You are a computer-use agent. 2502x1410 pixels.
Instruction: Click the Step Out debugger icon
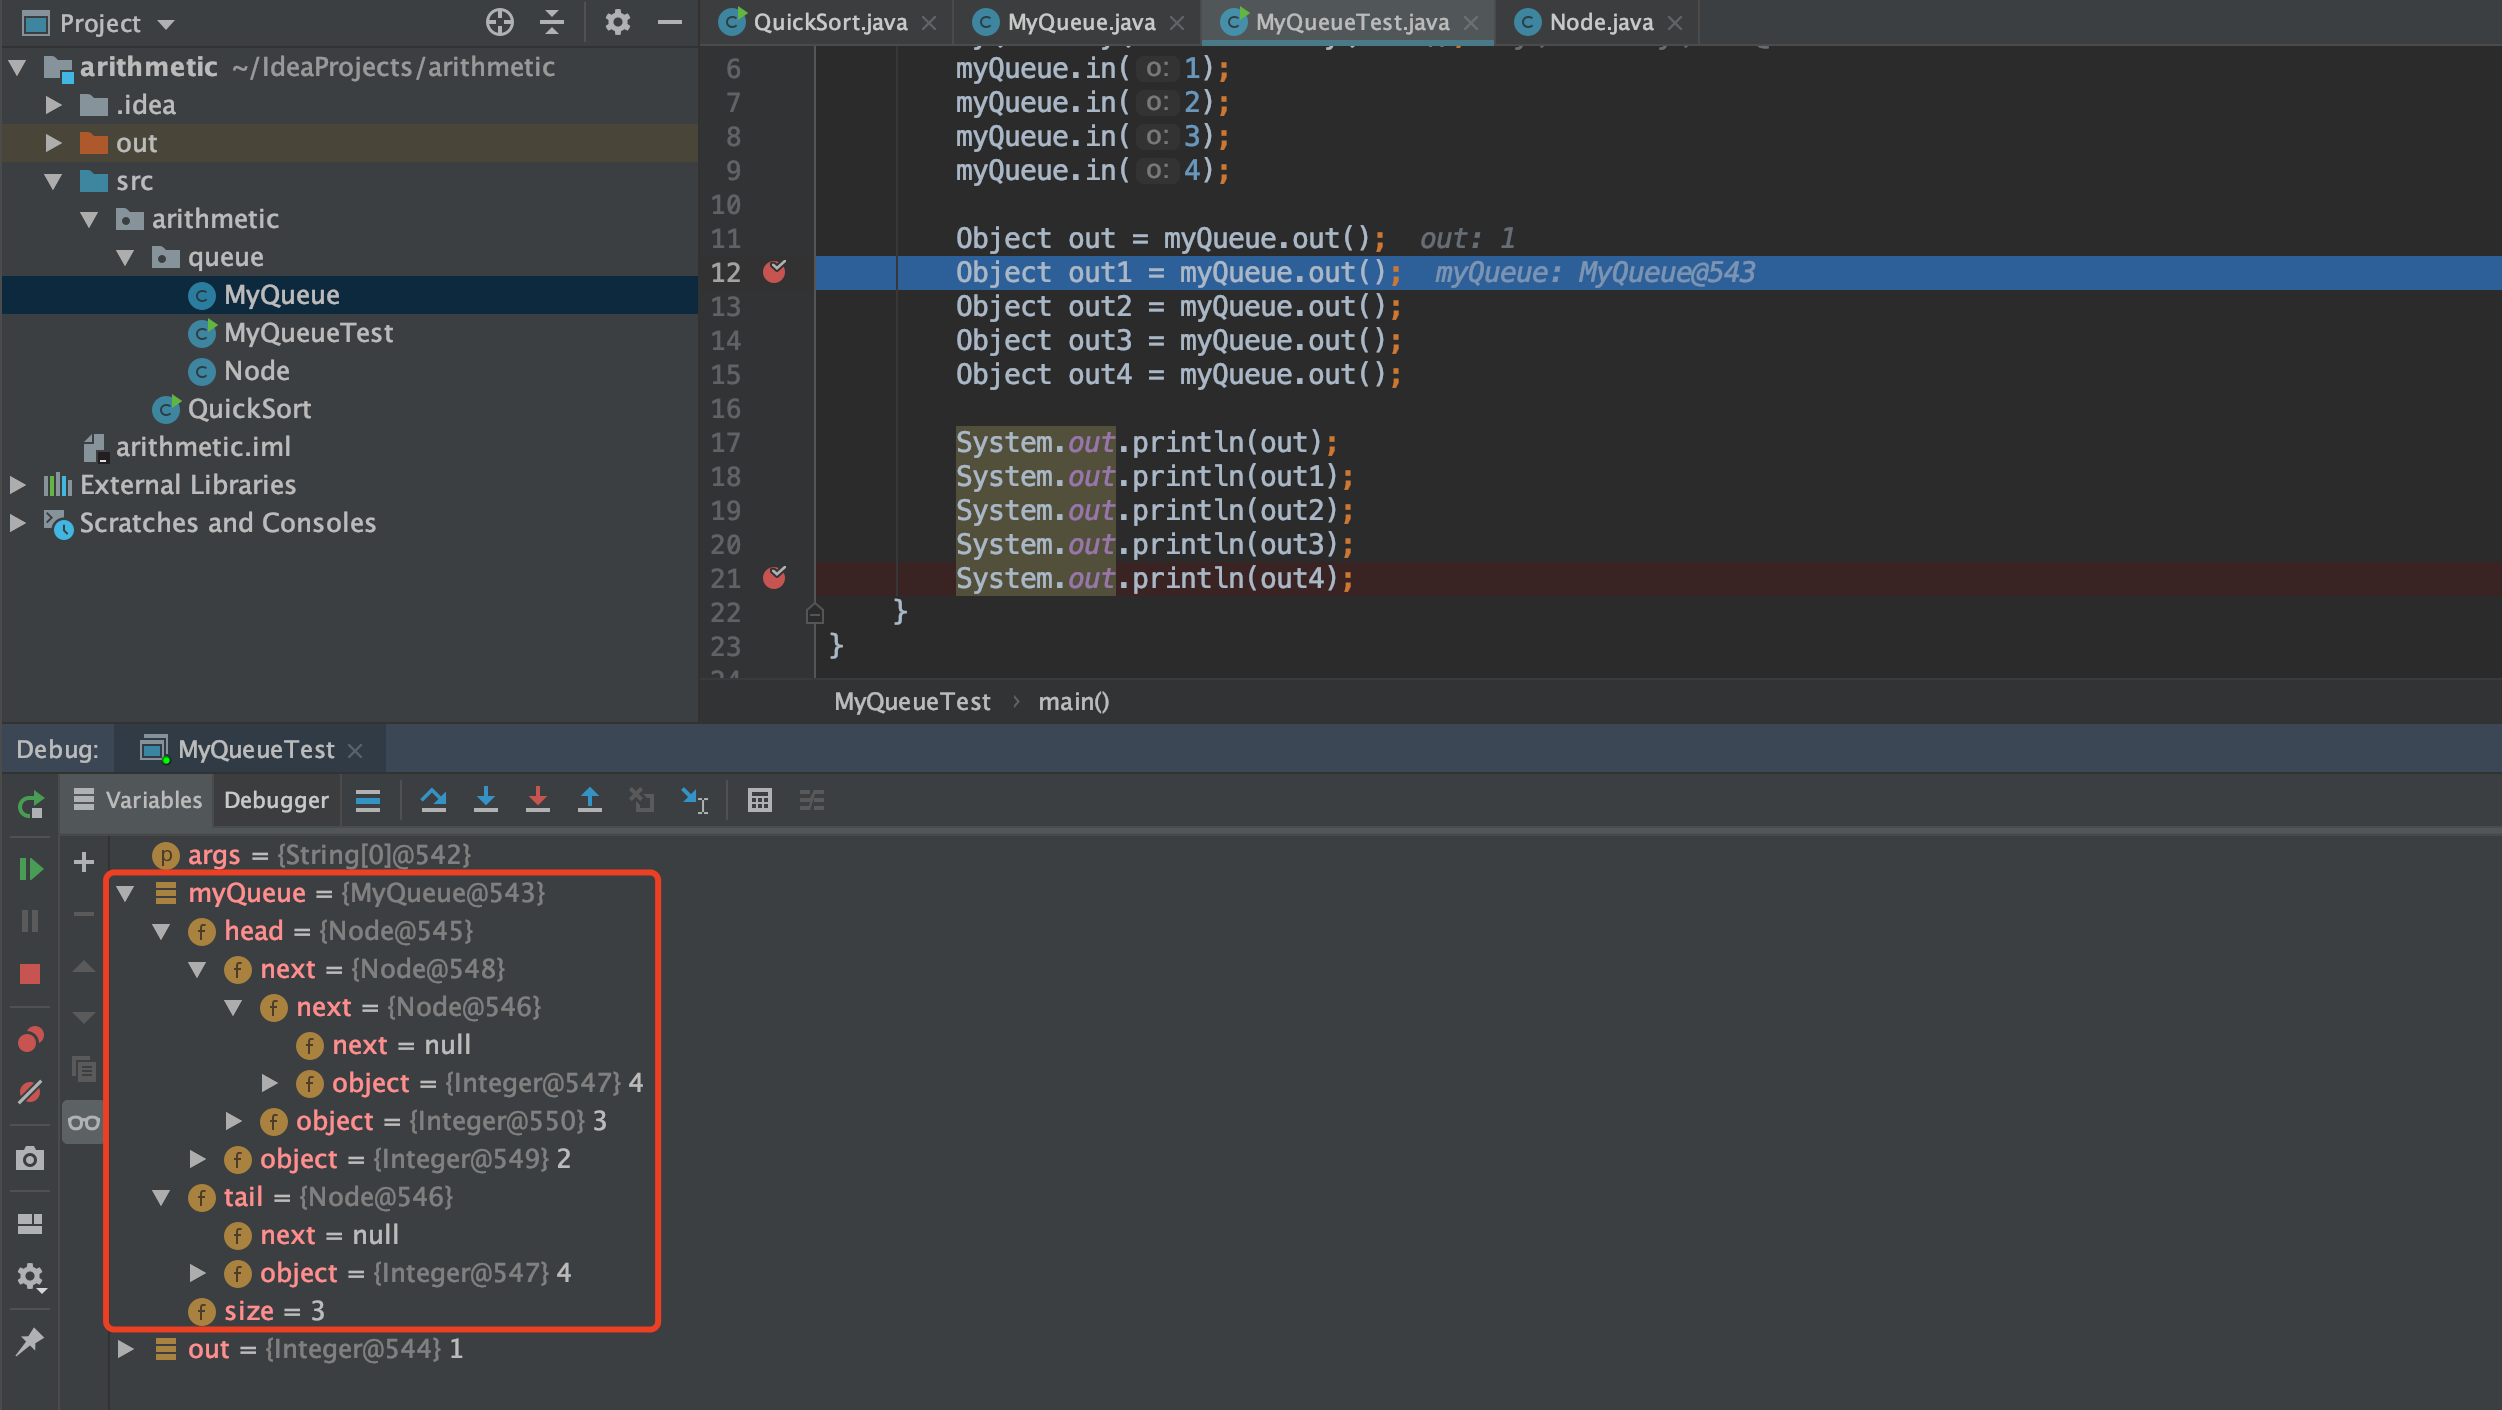tap(590, 800)
